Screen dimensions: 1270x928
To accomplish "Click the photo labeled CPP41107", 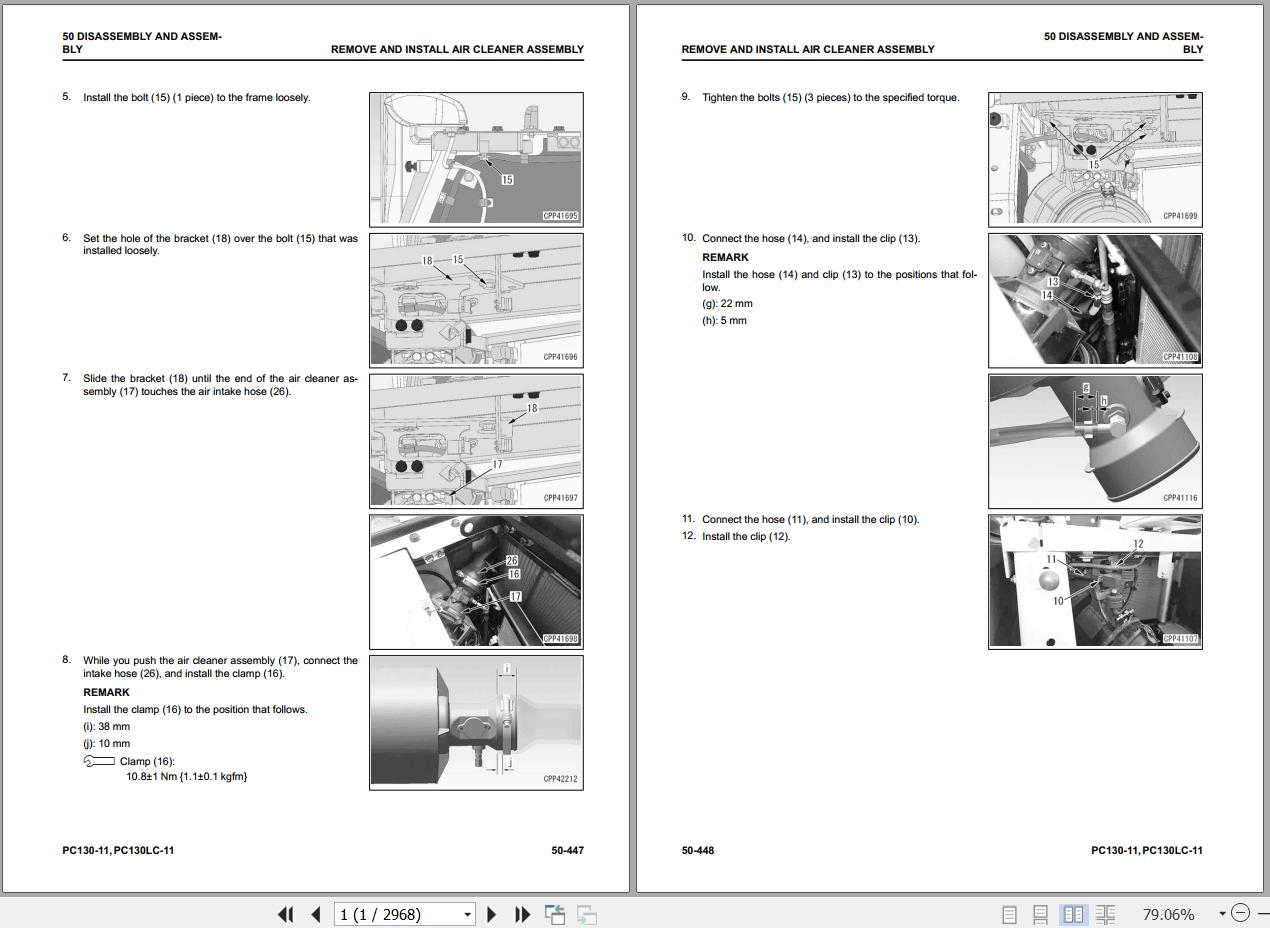I will (x=1095, y=582).
